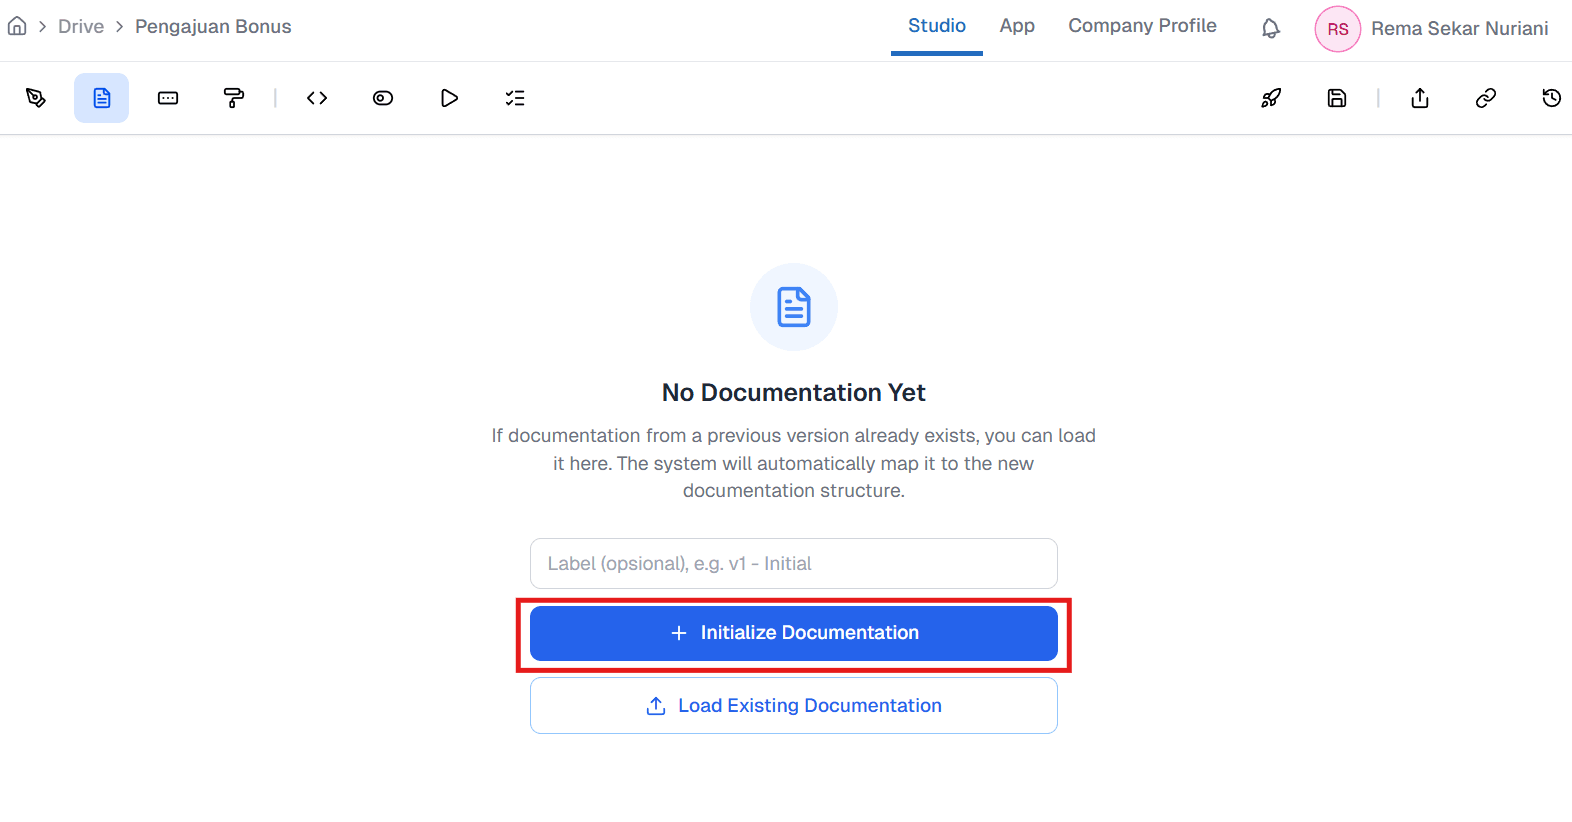Viewport: 1572px width, 822px height.
Task: Click Load Existing Documentation button
Action: click(794, 706)
